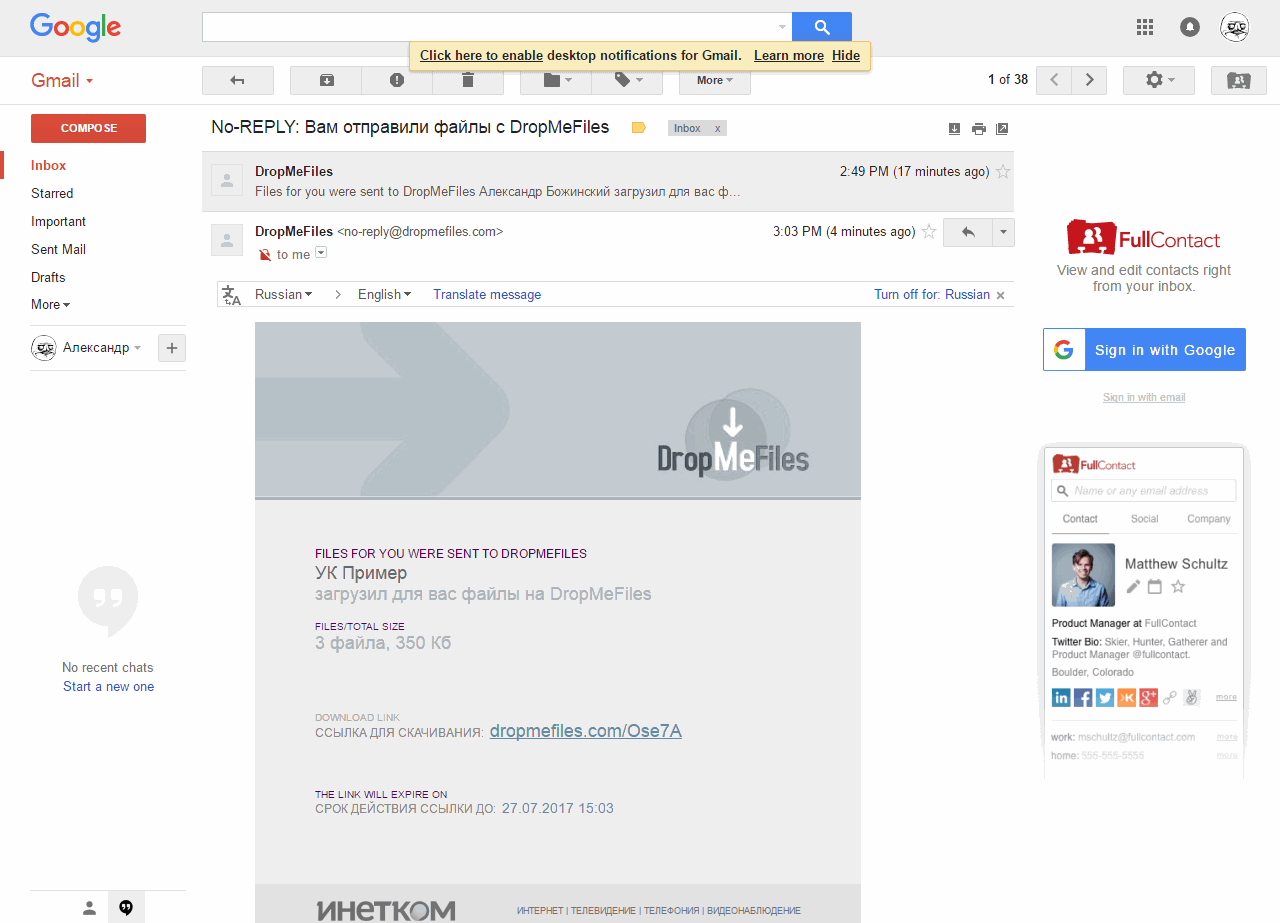Delete the conversation with trash icon
This screenshot has height=923, width=1280.
(467, 80)
